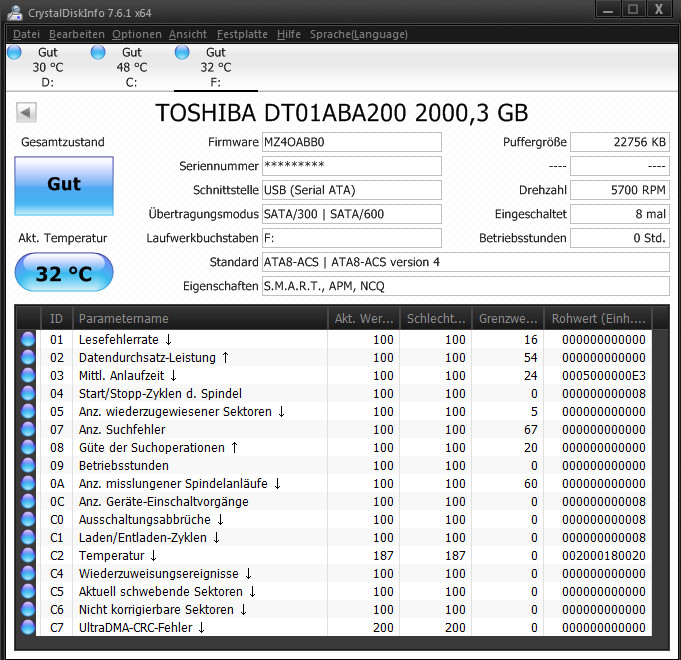The width and height of the screenshot is (681, 660).
Task: Click the Firmware field MZ4OABB0
Action: pyautogui.click(x=352, y=142)
